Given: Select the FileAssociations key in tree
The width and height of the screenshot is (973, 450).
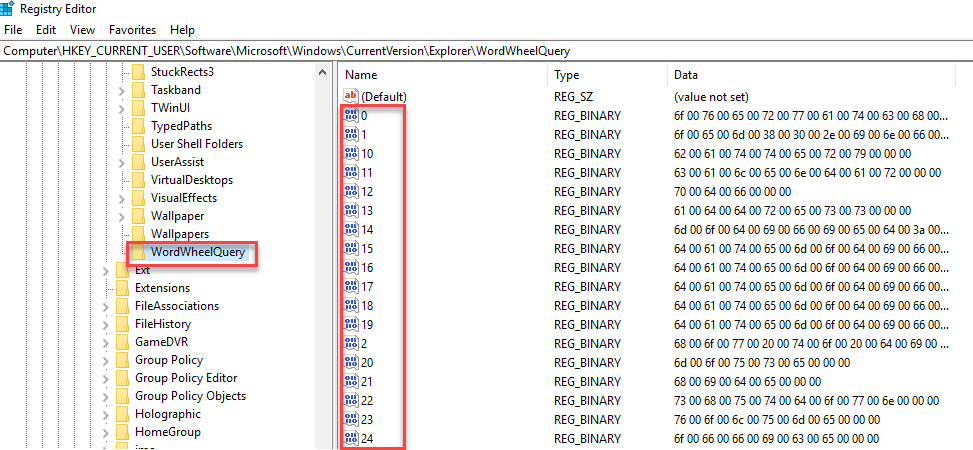Looking at the screenshot, I should pyautogui.click(x=176, y=306).
